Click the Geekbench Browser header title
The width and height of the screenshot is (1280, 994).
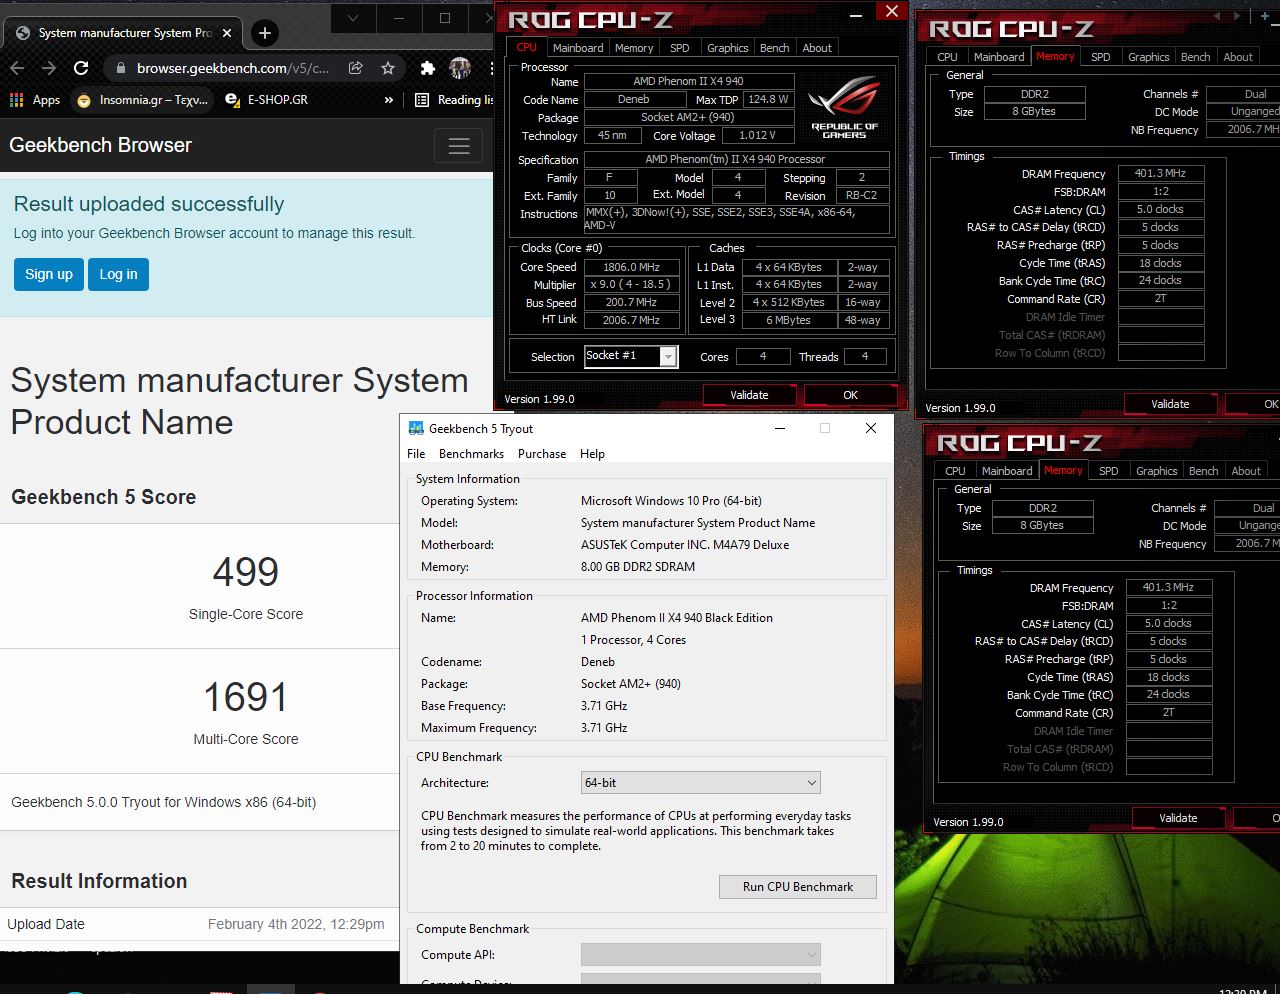pos(100,145)
